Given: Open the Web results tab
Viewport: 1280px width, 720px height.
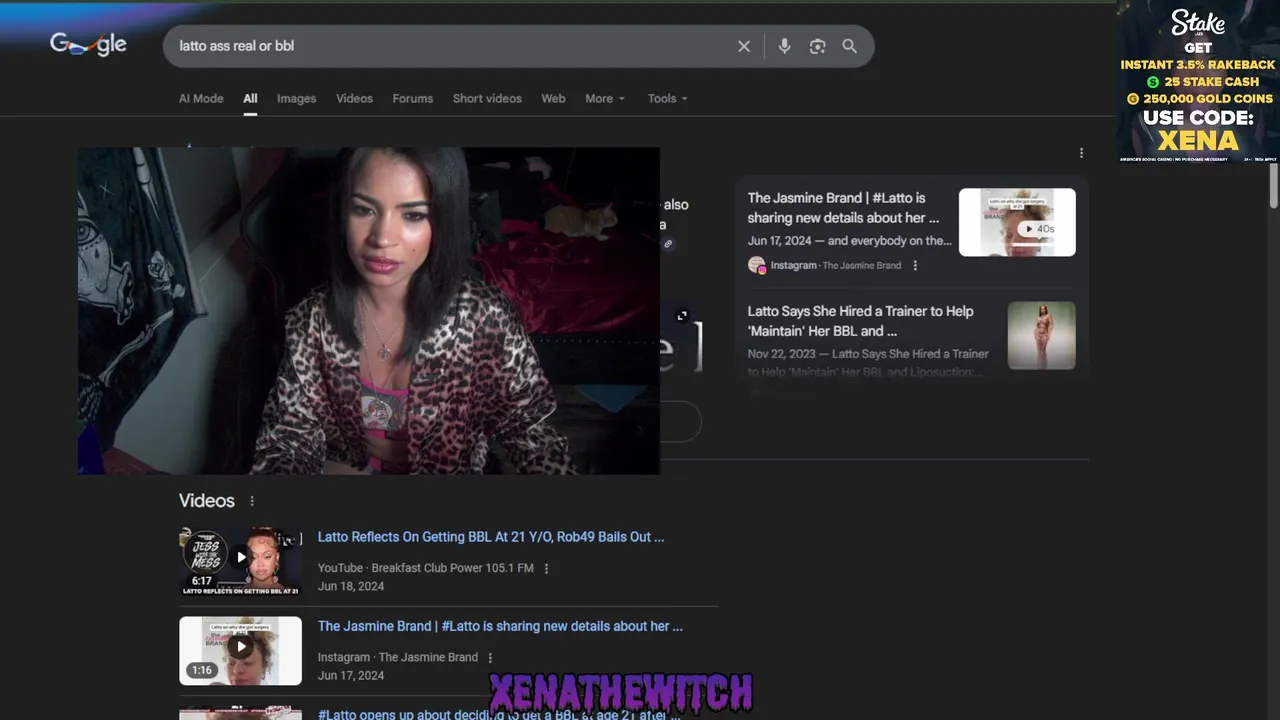Looking at the screenshot, I should coord(553,98).
